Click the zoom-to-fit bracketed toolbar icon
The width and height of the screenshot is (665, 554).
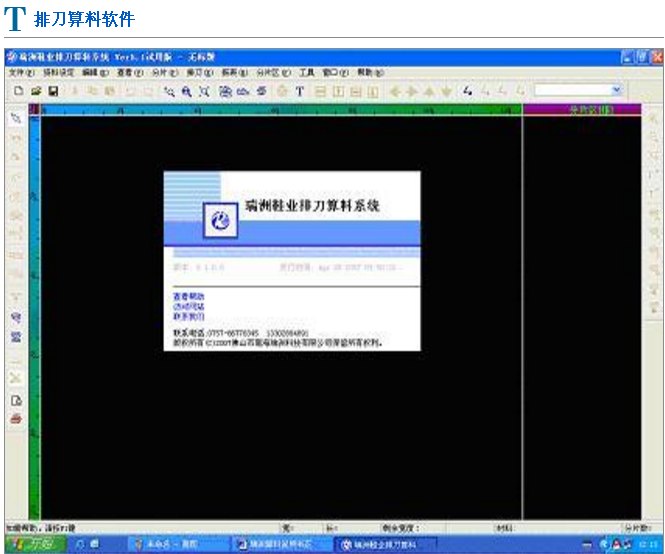point(204,91)
